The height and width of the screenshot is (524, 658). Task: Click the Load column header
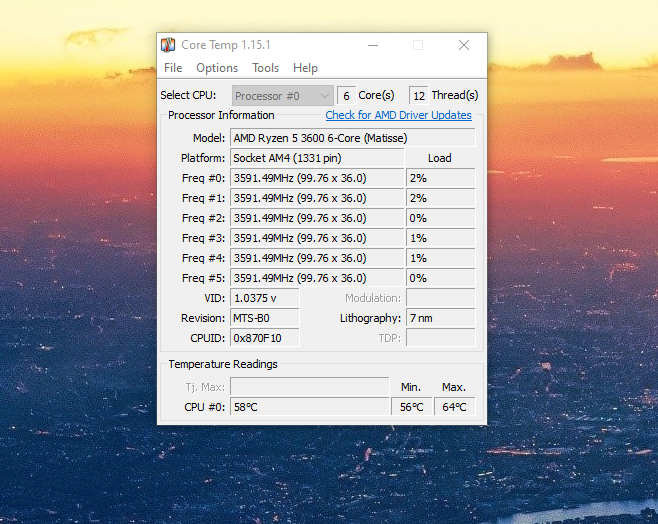(439, 158)
